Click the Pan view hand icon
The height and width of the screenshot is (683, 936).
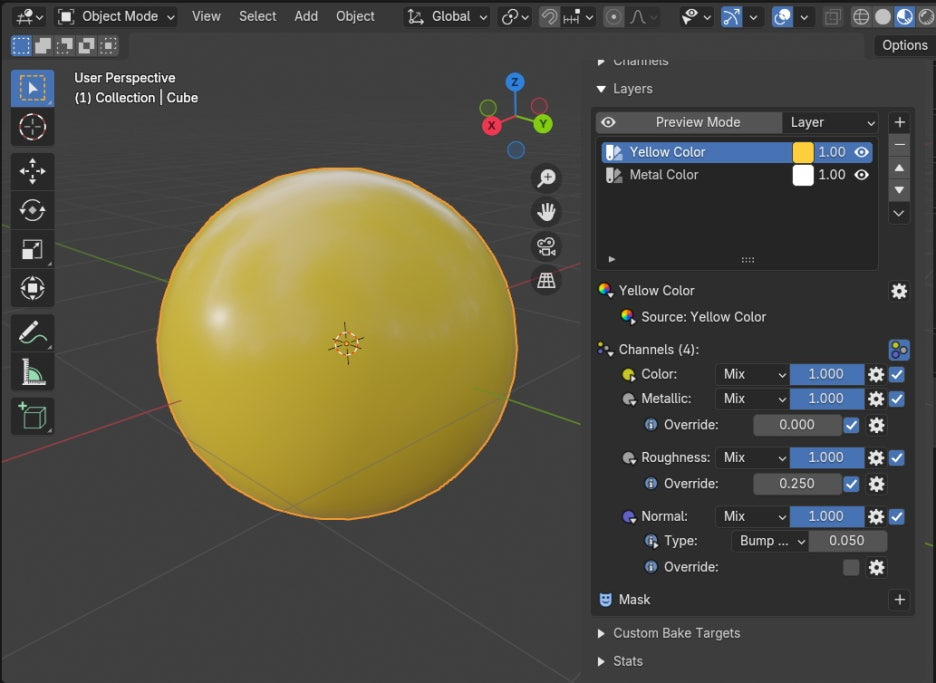(546, 212)
